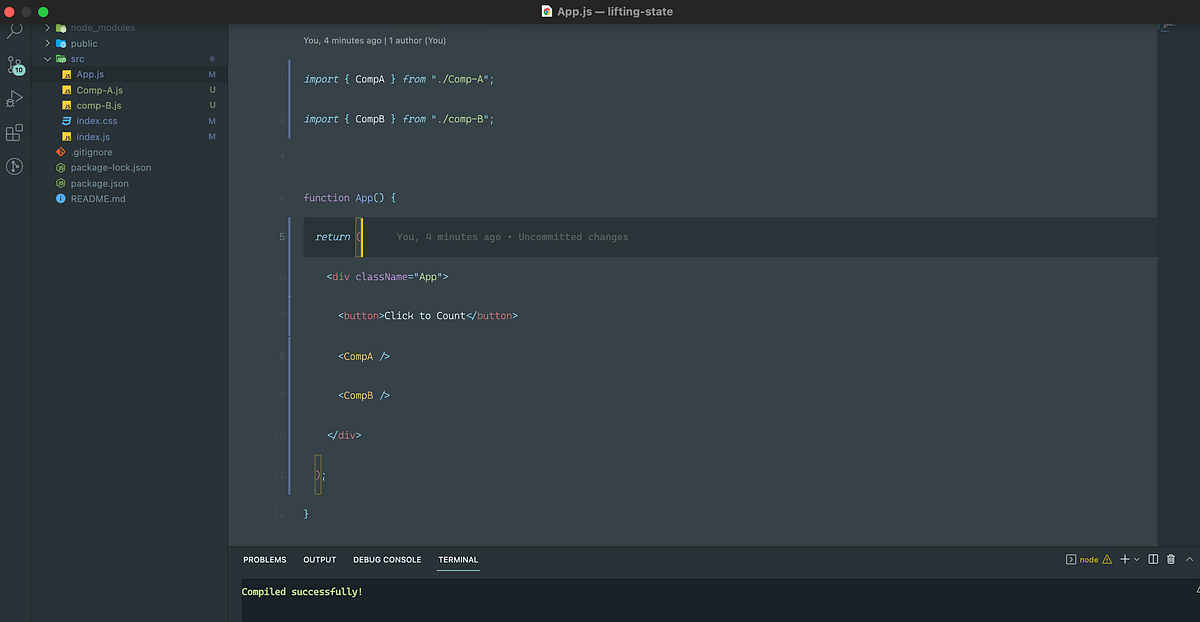Open the Search view in activity bar
The image size is (1200, 622).
[x=15, y=31]
